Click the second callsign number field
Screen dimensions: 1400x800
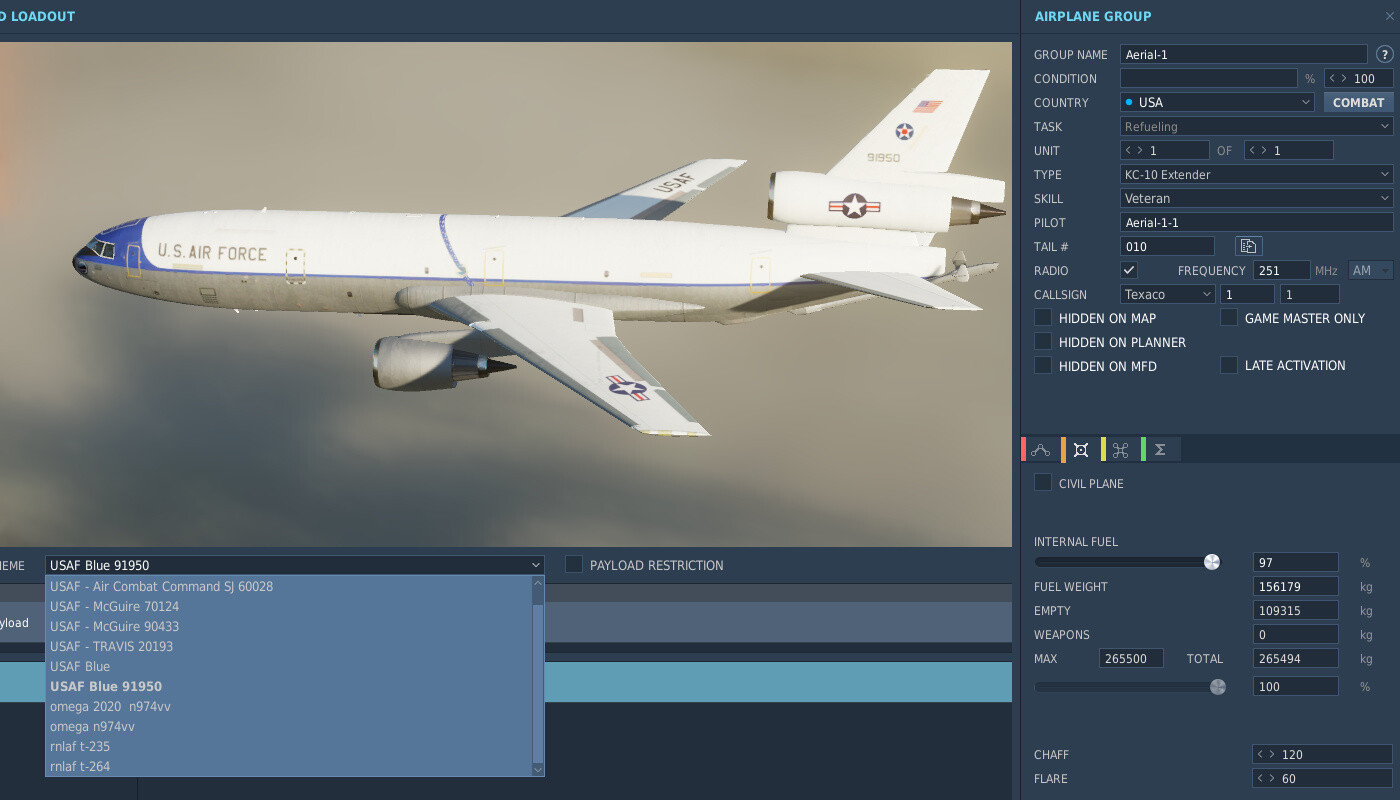tap(1310, 294)
